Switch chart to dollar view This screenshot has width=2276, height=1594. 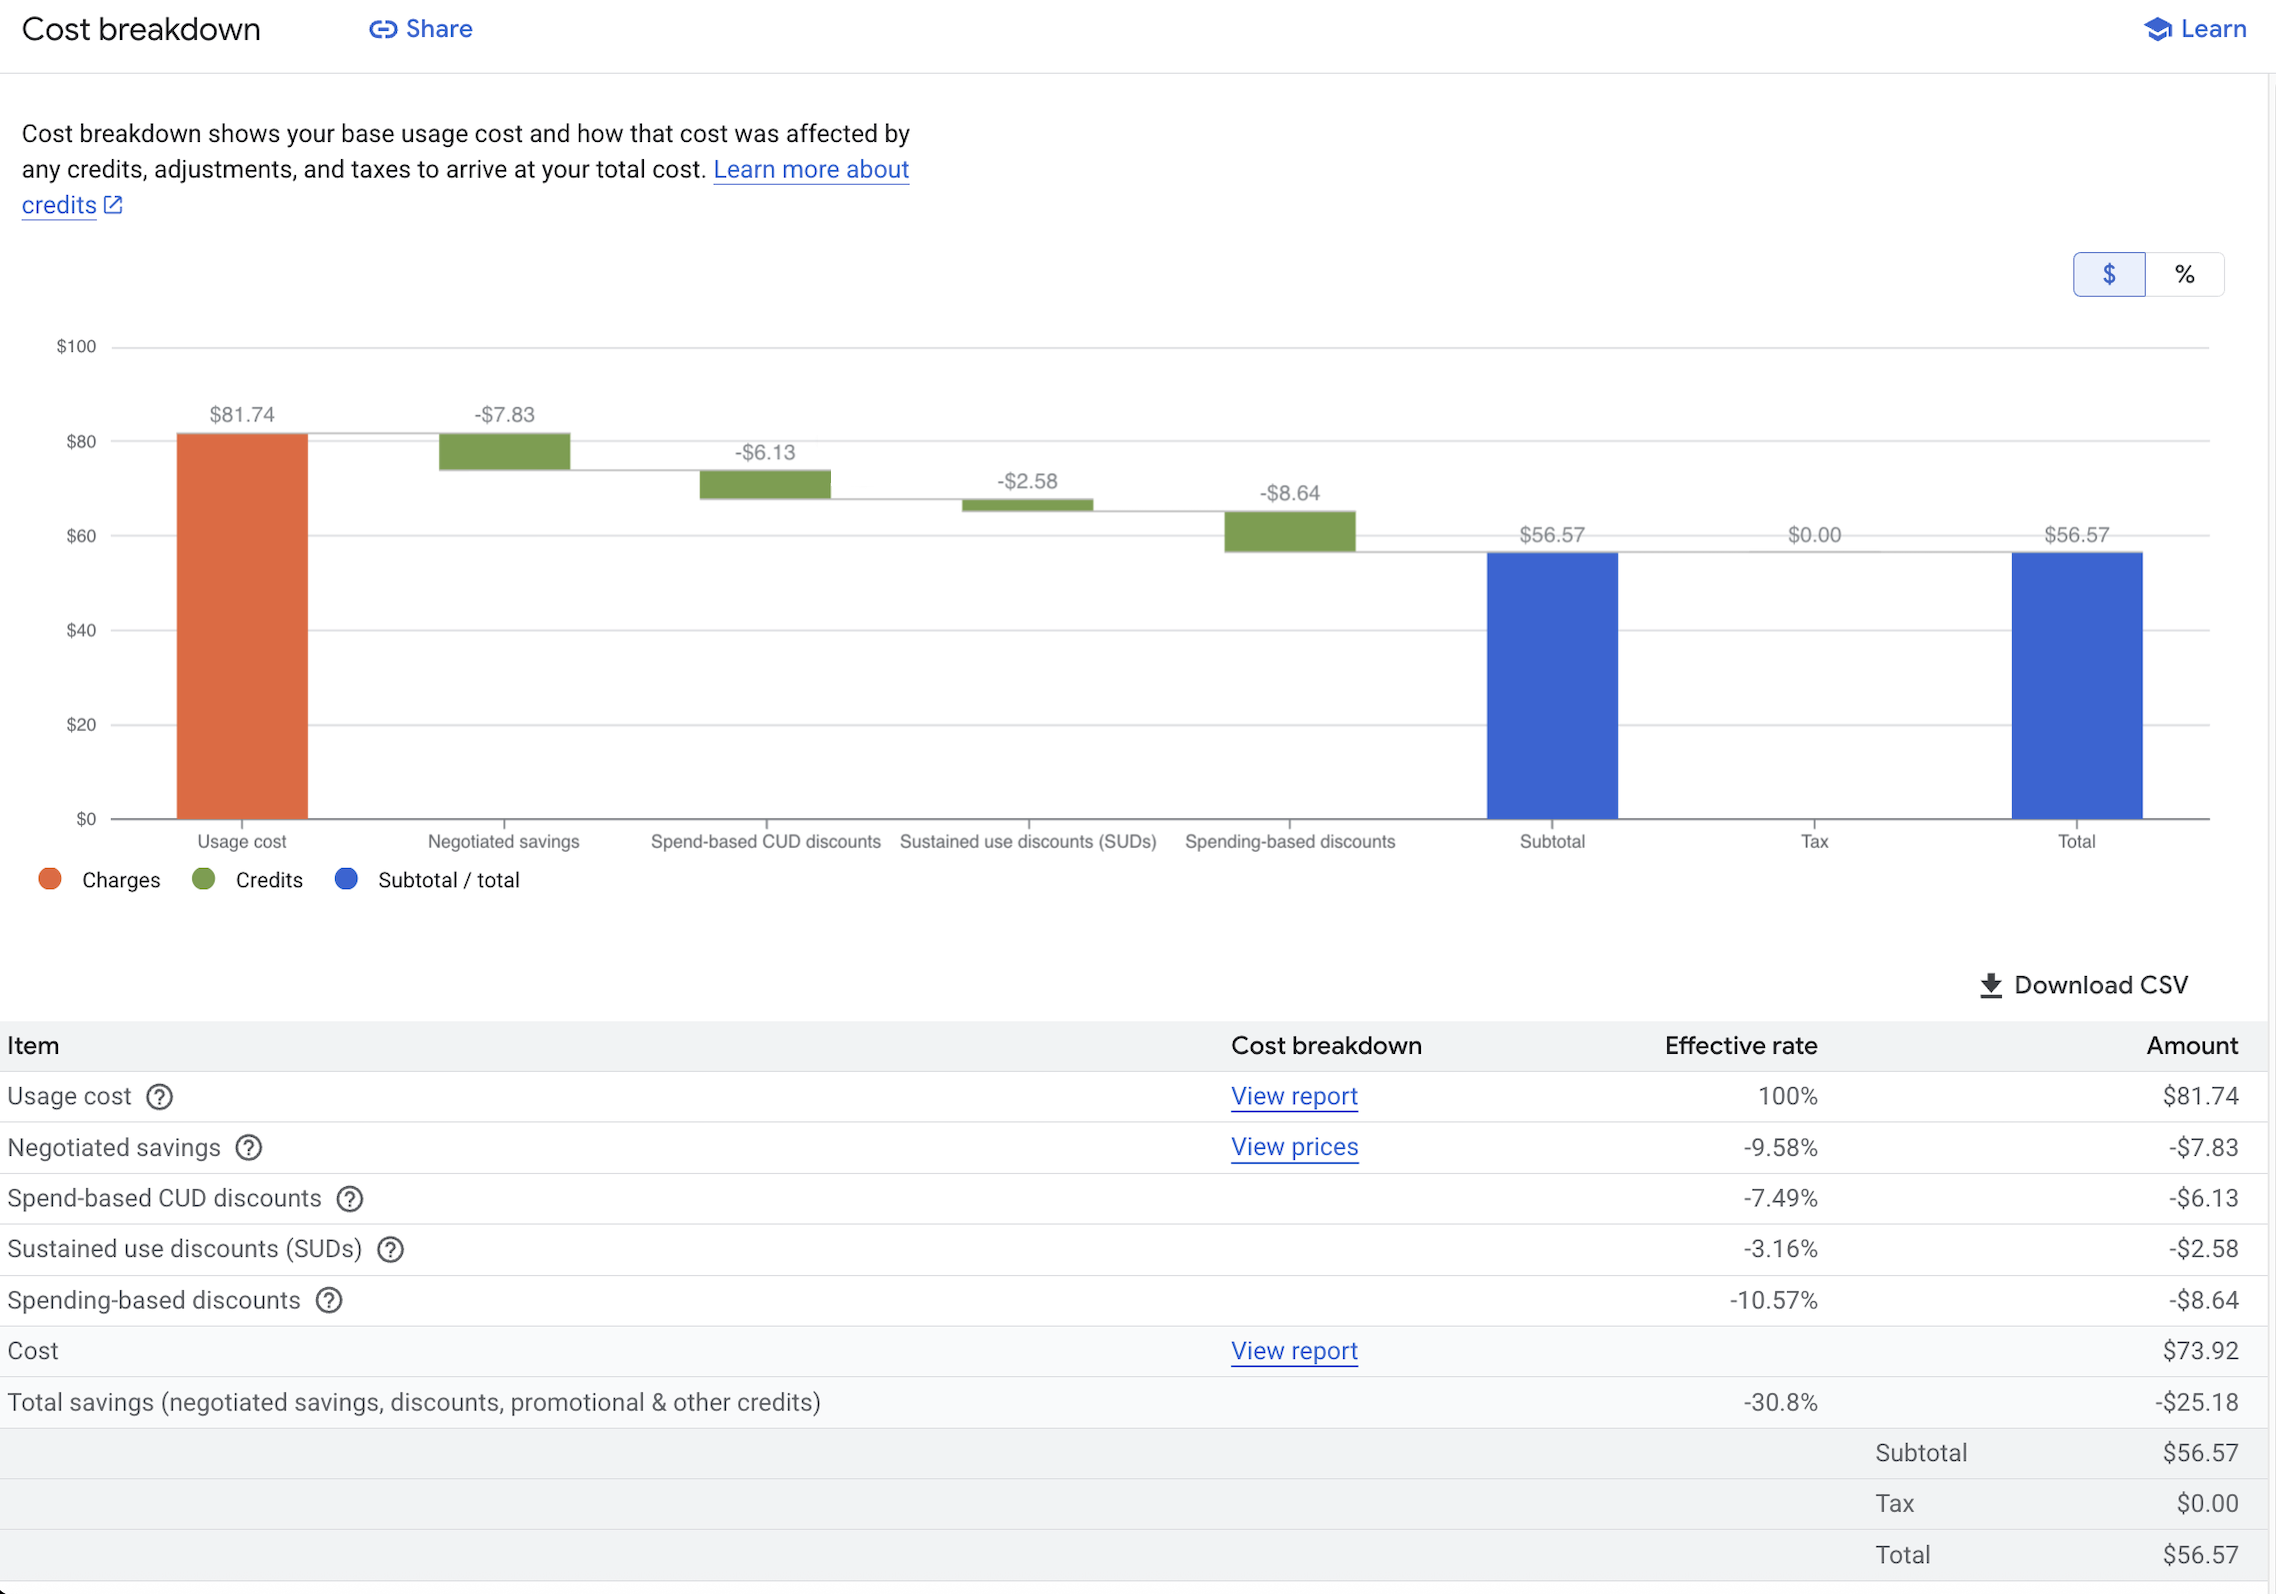(x=2109, y=273)
